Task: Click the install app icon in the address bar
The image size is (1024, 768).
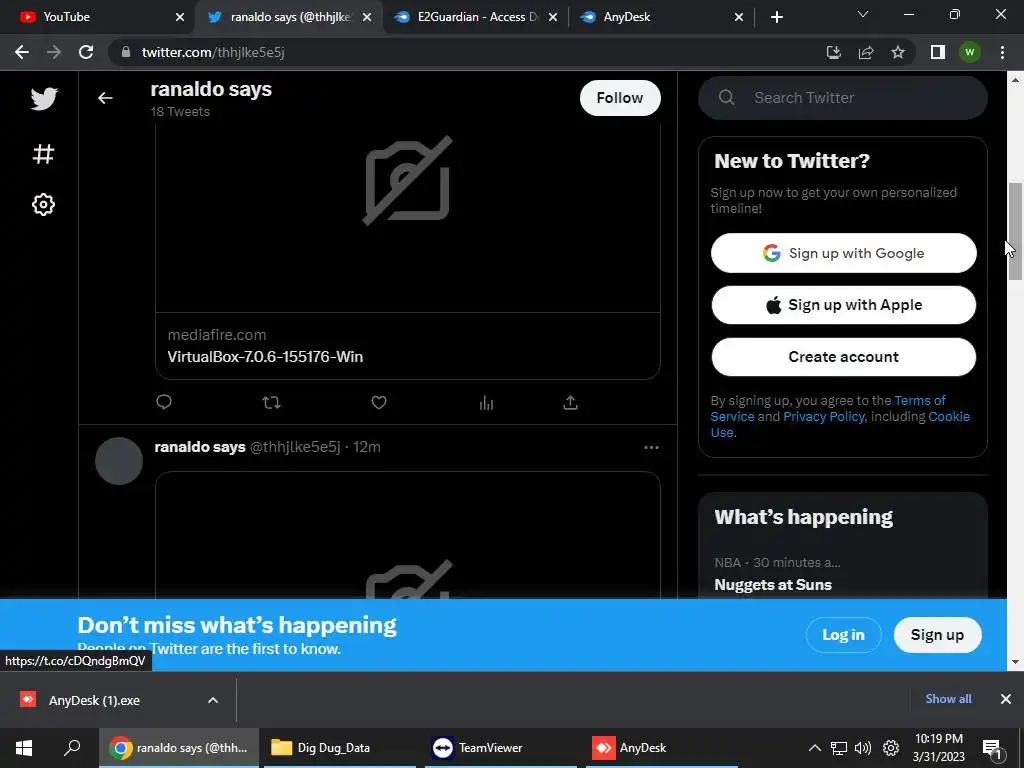Action: [x=834, y=52]
